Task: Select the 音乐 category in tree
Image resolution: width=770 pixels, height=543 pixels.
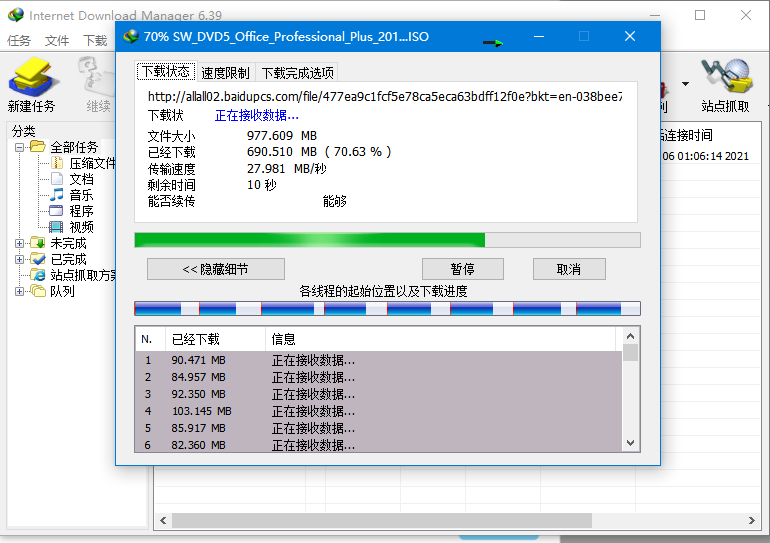Action: [x=81, y=195]
